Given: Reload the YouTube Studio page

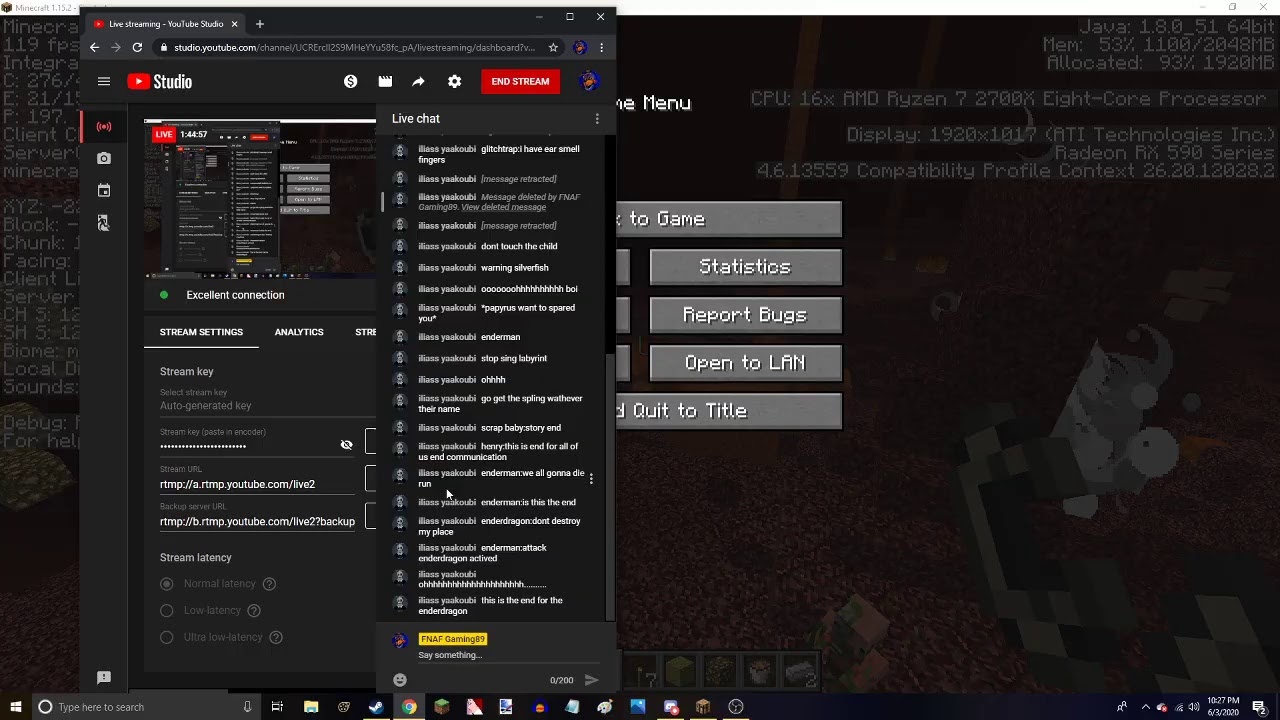Looking at the screenshot, I should 137,47.
